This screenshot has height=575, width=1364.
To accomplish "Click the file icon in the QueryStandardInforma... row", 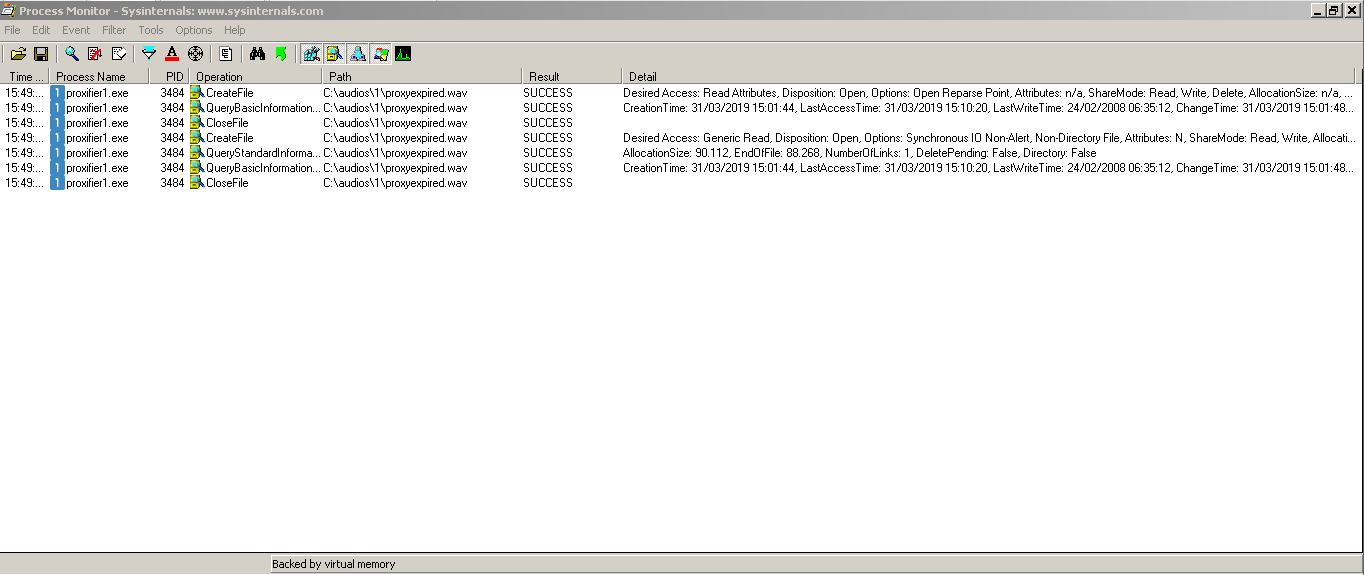I will click(x=197, y=153).
